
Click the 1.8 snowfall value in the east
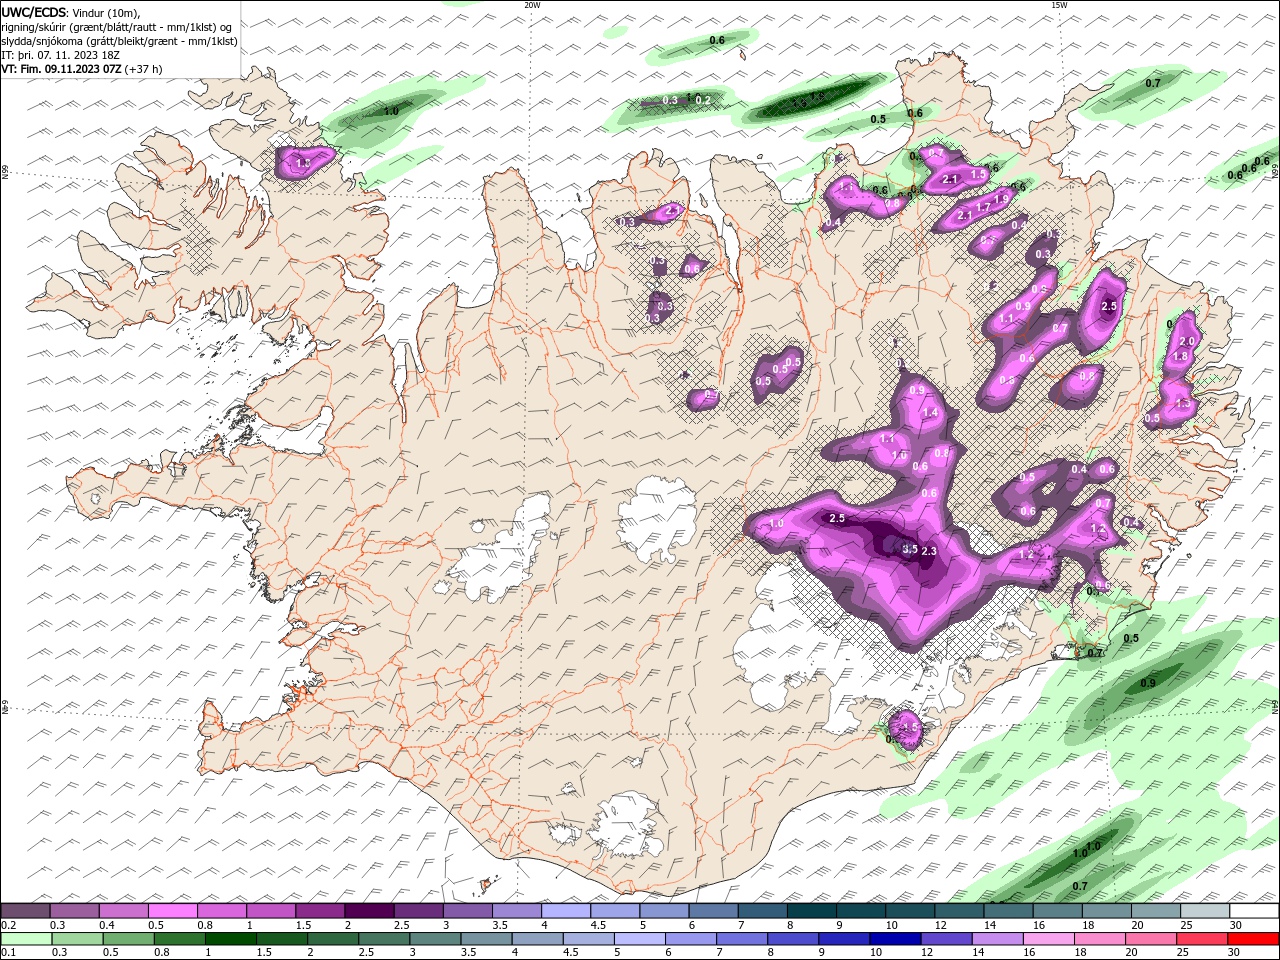click(x=1180, y=357)
